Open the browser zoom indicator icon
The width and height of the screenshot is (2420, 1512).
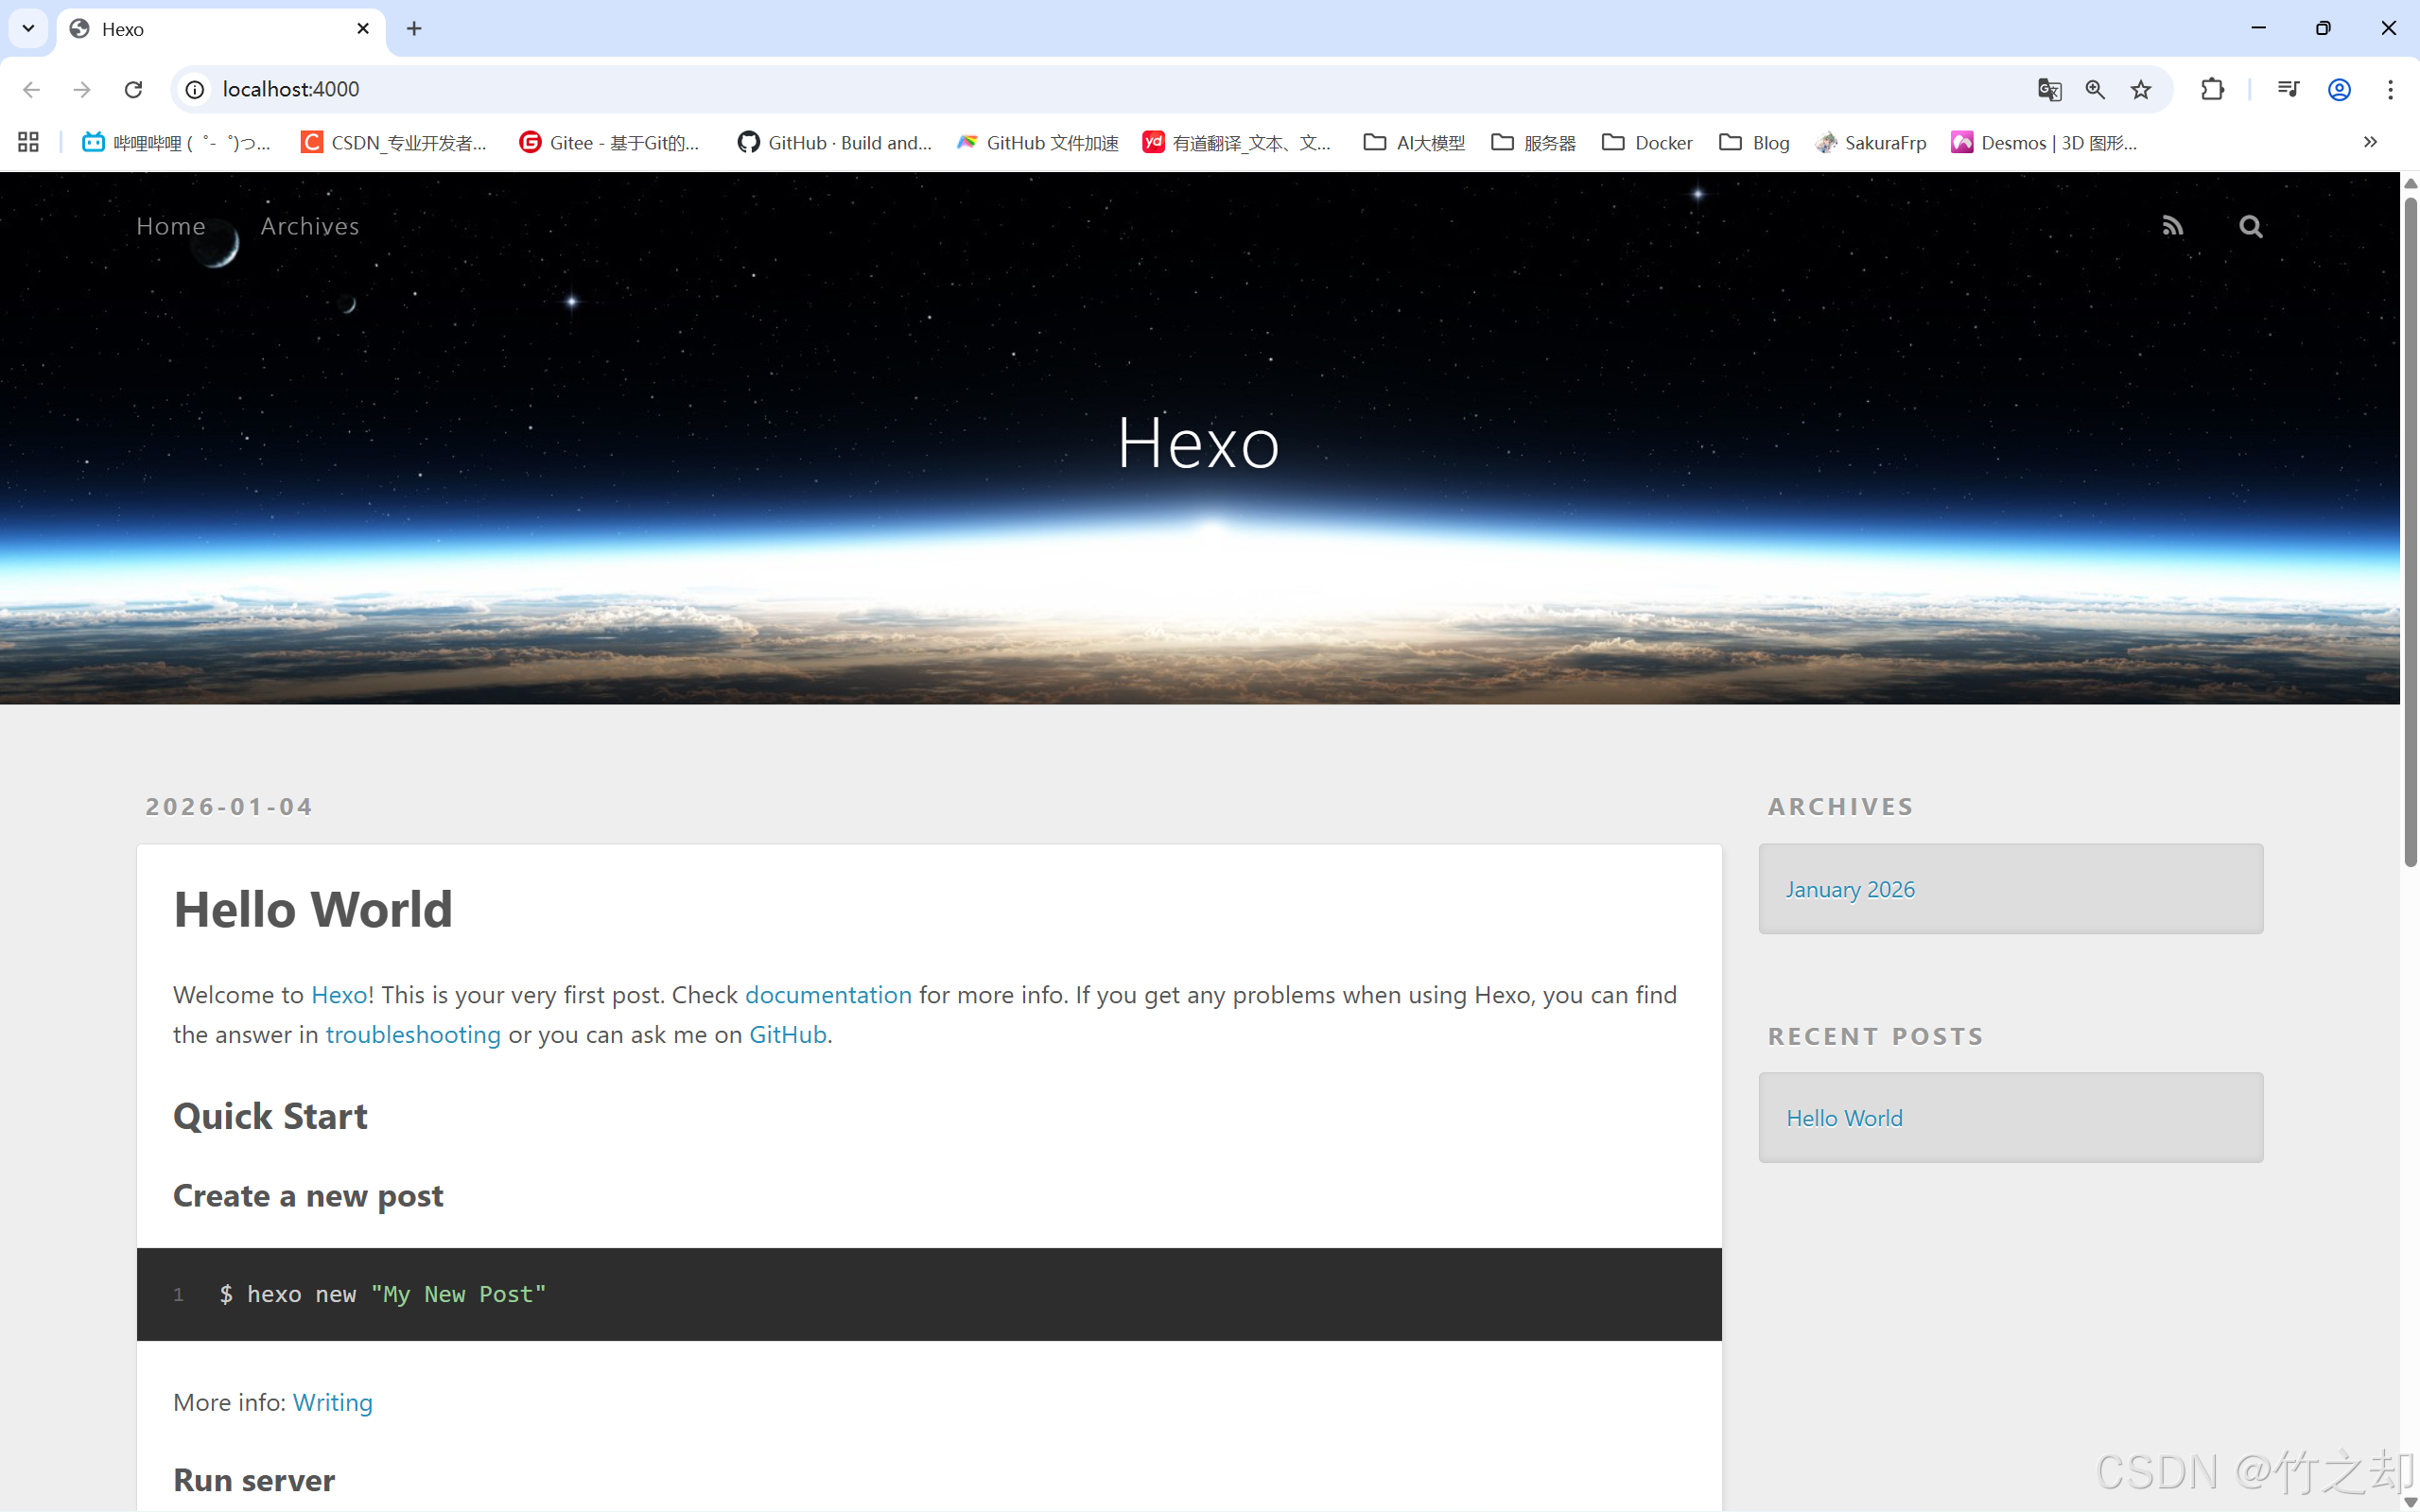click(x=2095, y=90)
